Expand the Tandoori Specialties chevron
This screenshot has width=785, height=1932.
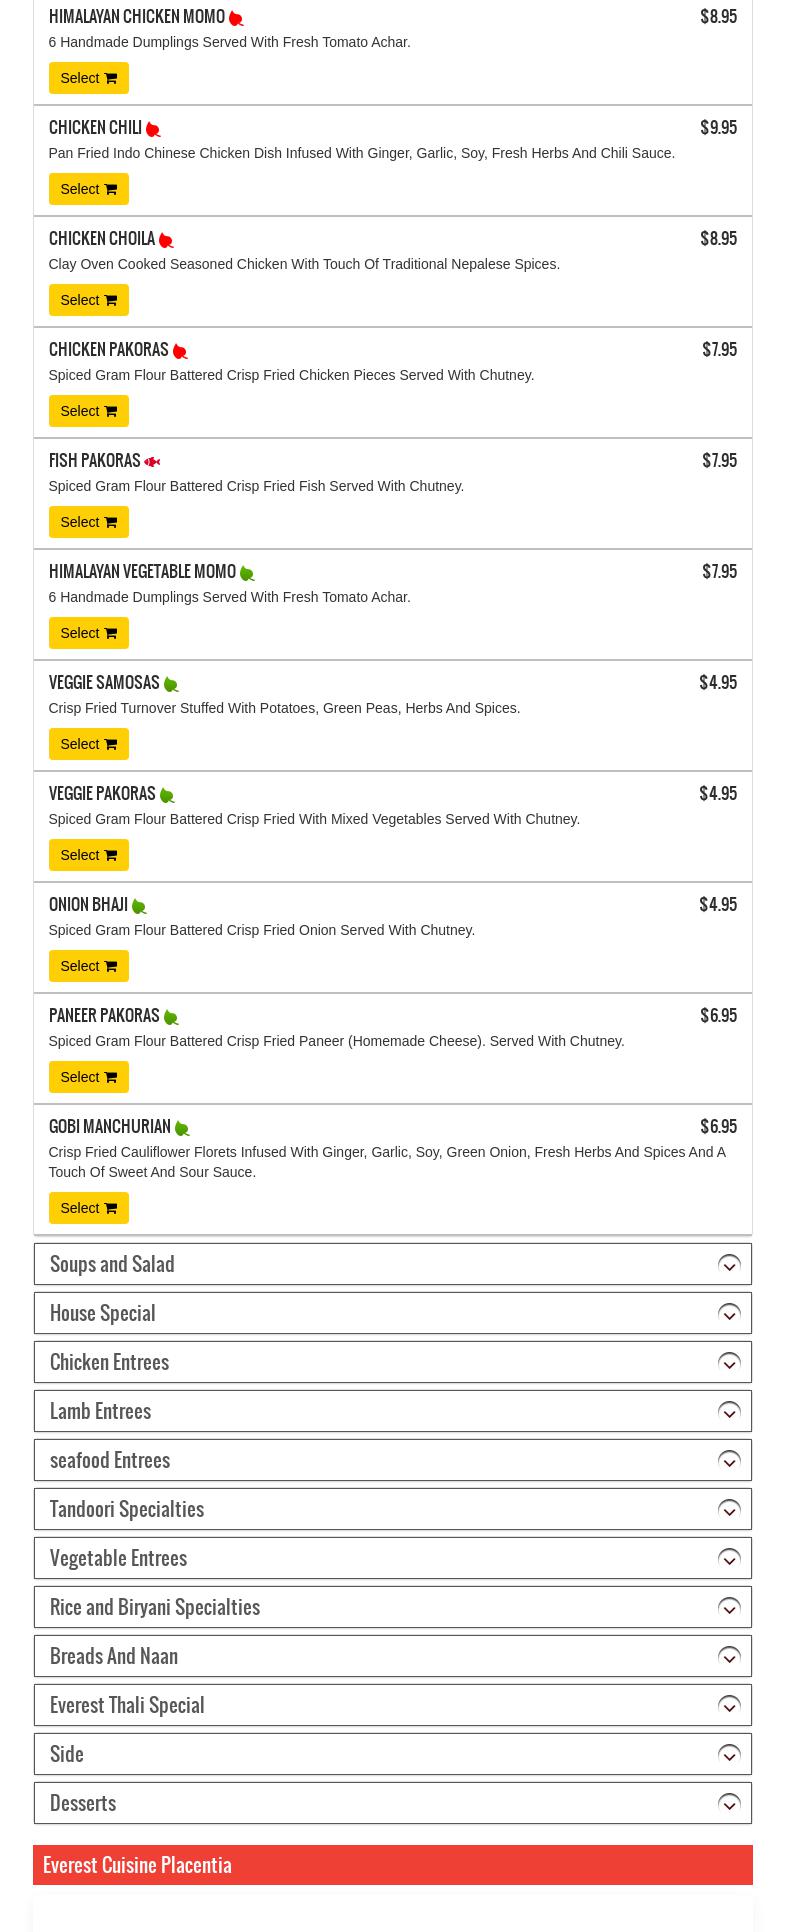click(729, 1510)
